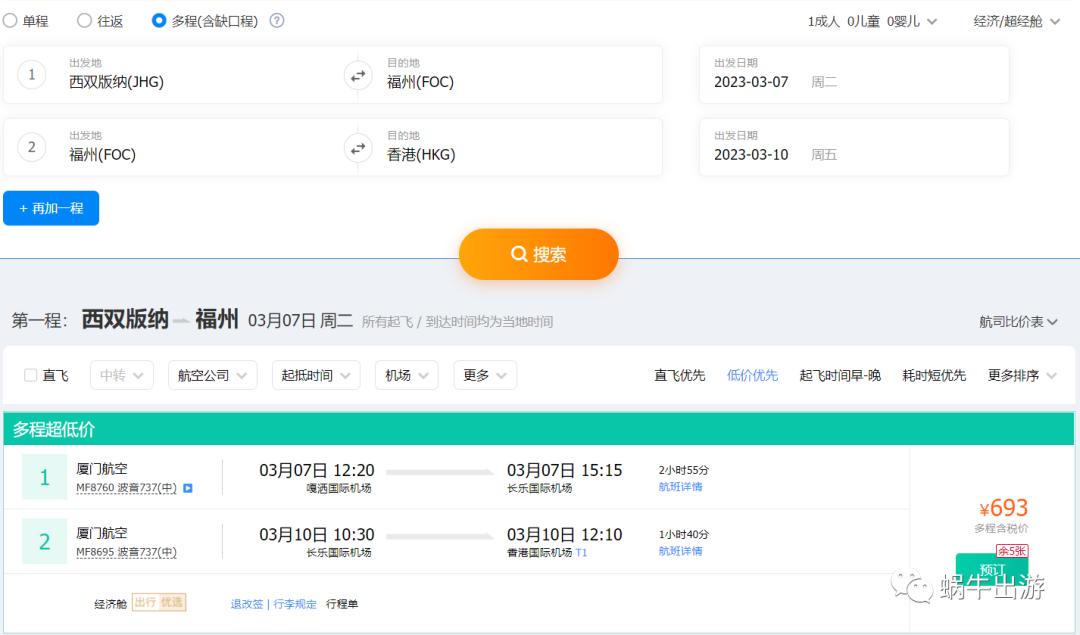
Task: Click the swap icon between 西双版纳 and 福州
Action: coord(358,74)
